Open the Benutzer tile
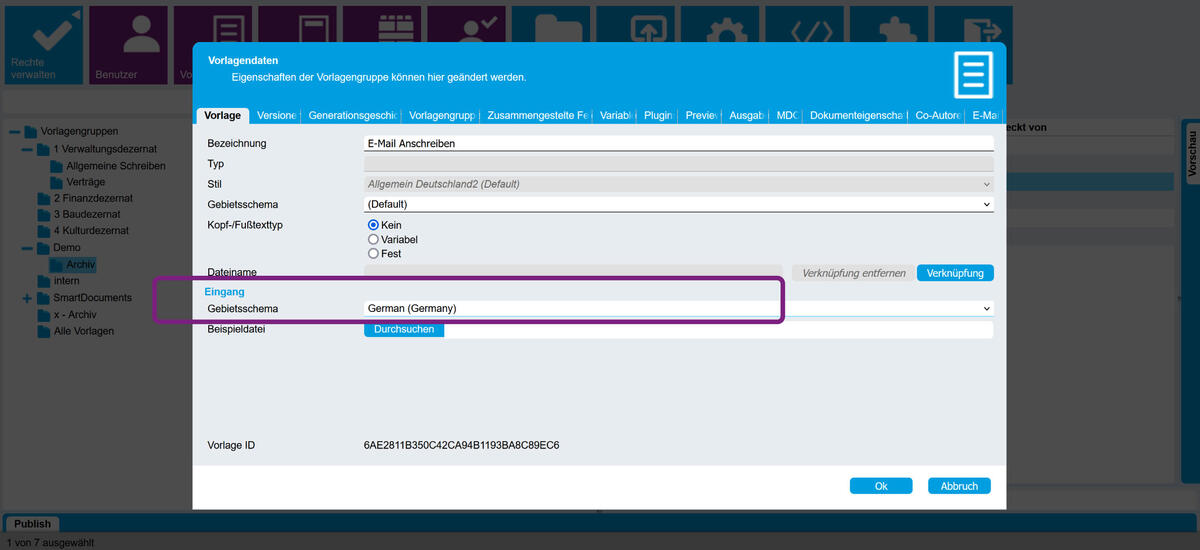The height and width of the screenshot is (550, 1200). (126, 46)
